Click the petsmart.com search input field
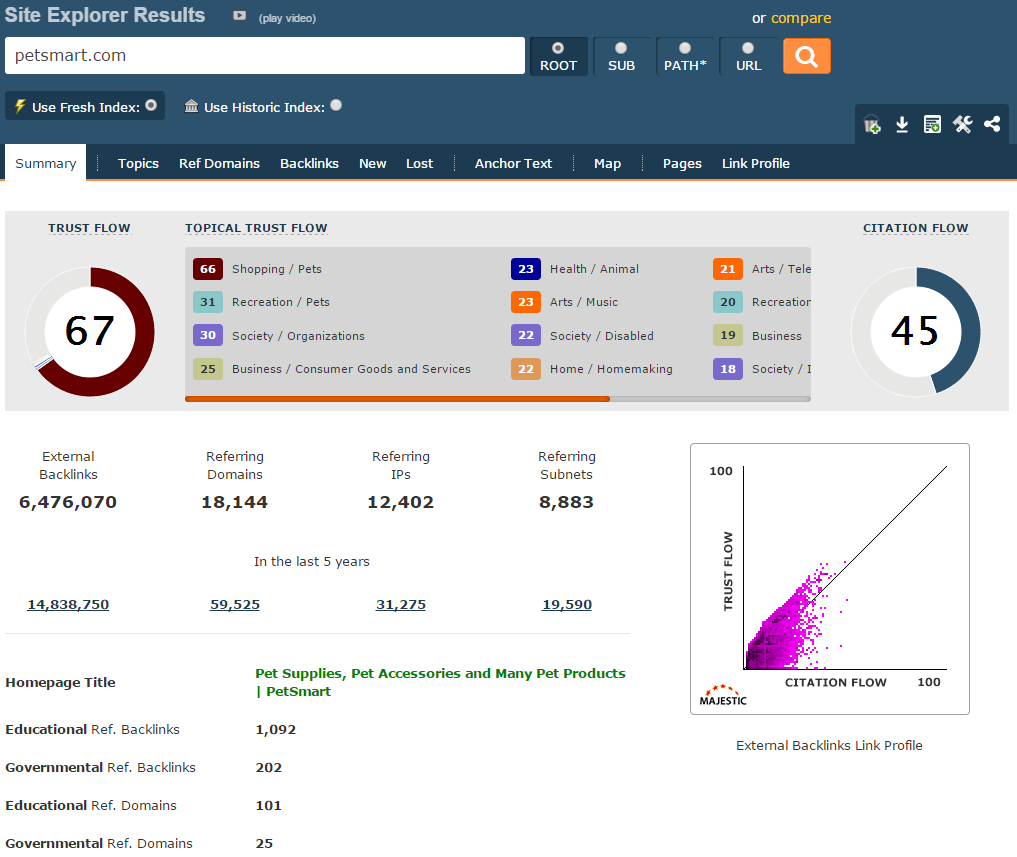This screenshot has height=857, width=1017. tap(265, 56)
